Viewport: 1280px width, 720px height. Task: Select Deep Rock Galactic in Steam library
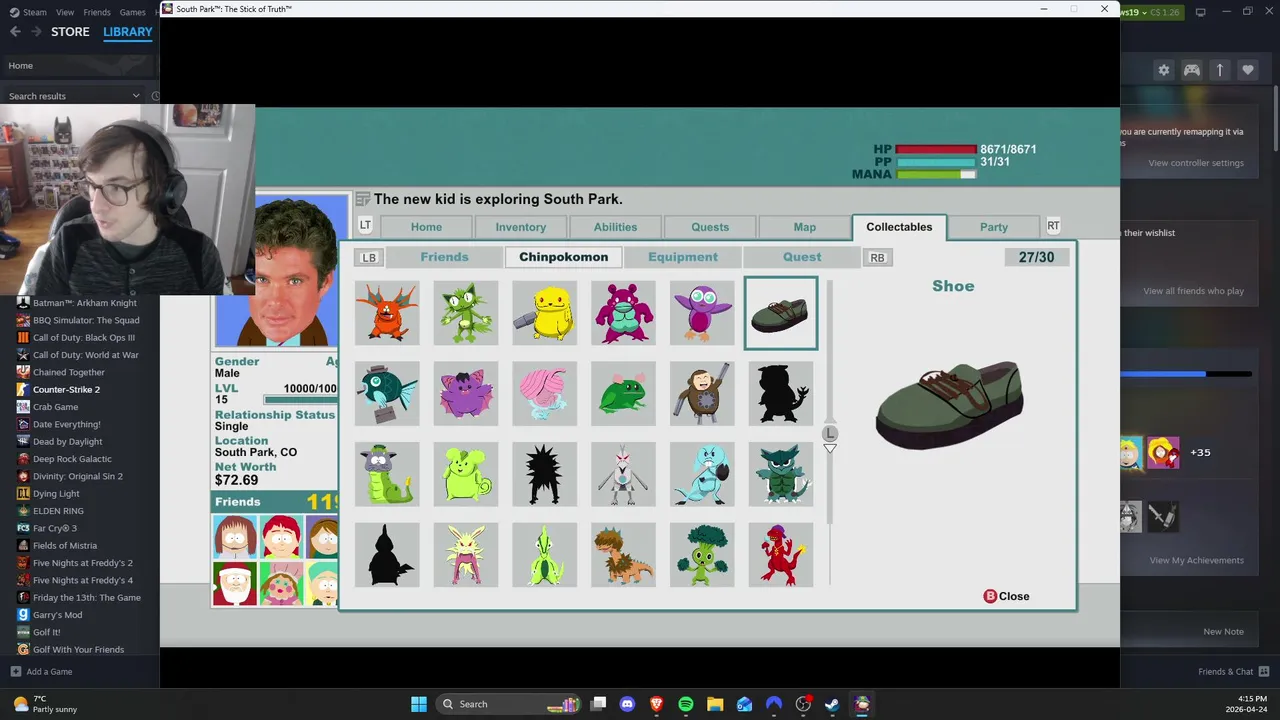pos(72,459)
